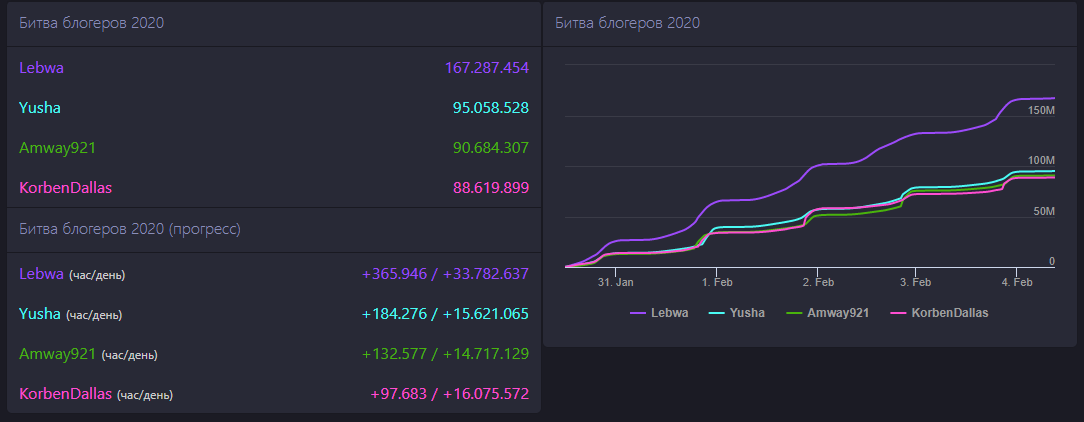Screen dimensions: 1084x422
Task: Click KorbenDallas progress +97.683 / +16.075.572
Action: (449, 394)
